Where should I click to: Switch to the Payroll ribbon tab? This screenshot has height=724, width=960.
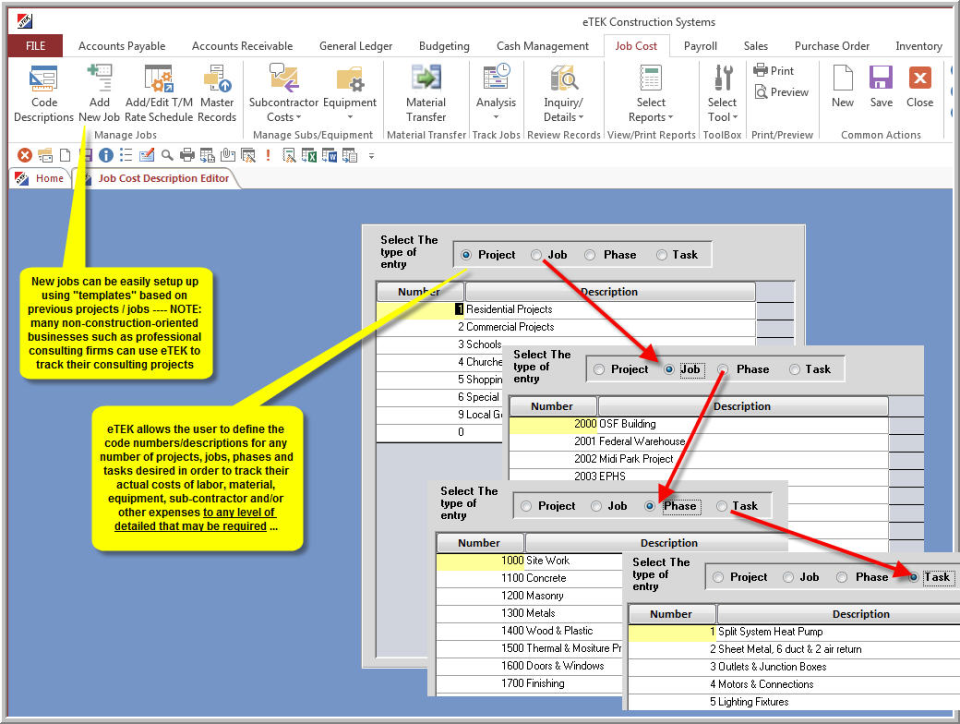[x=700, y=45]
